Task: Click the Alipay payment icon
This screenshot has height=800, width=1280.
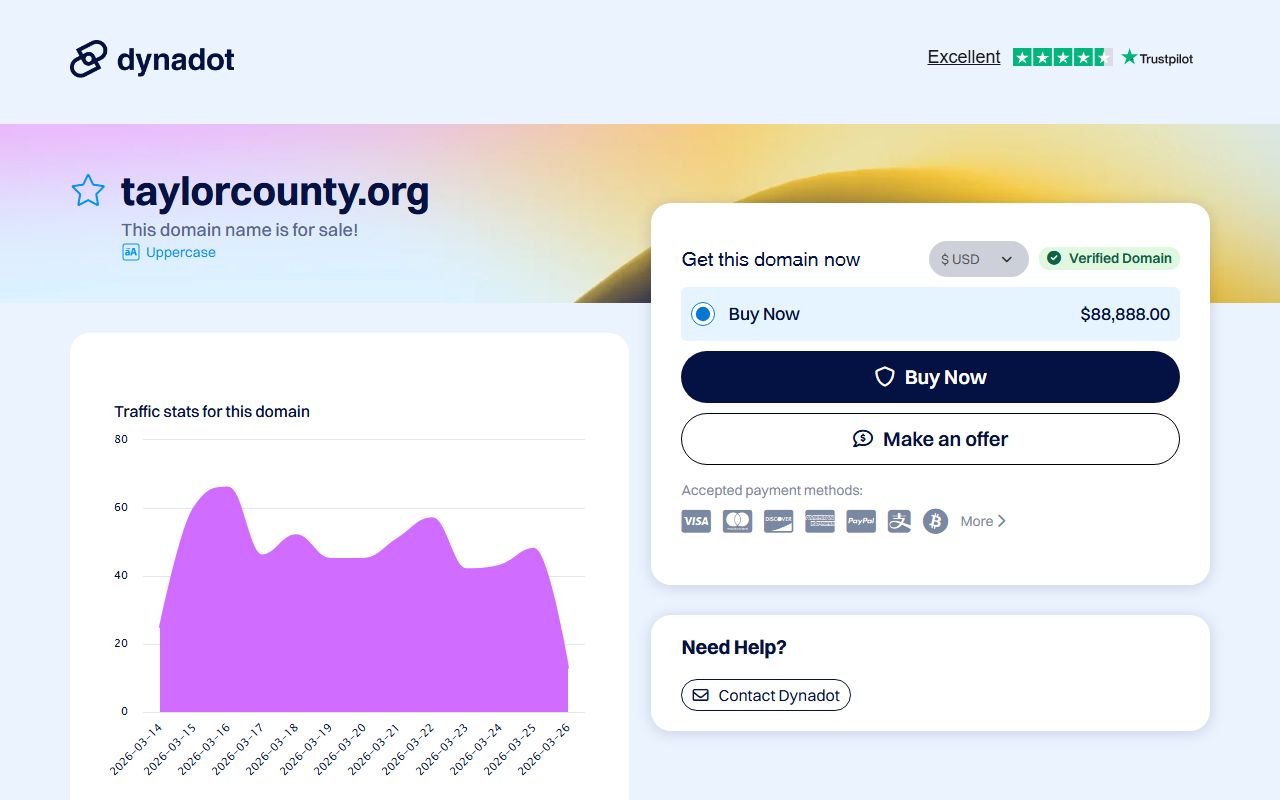Action: point(899,521)
